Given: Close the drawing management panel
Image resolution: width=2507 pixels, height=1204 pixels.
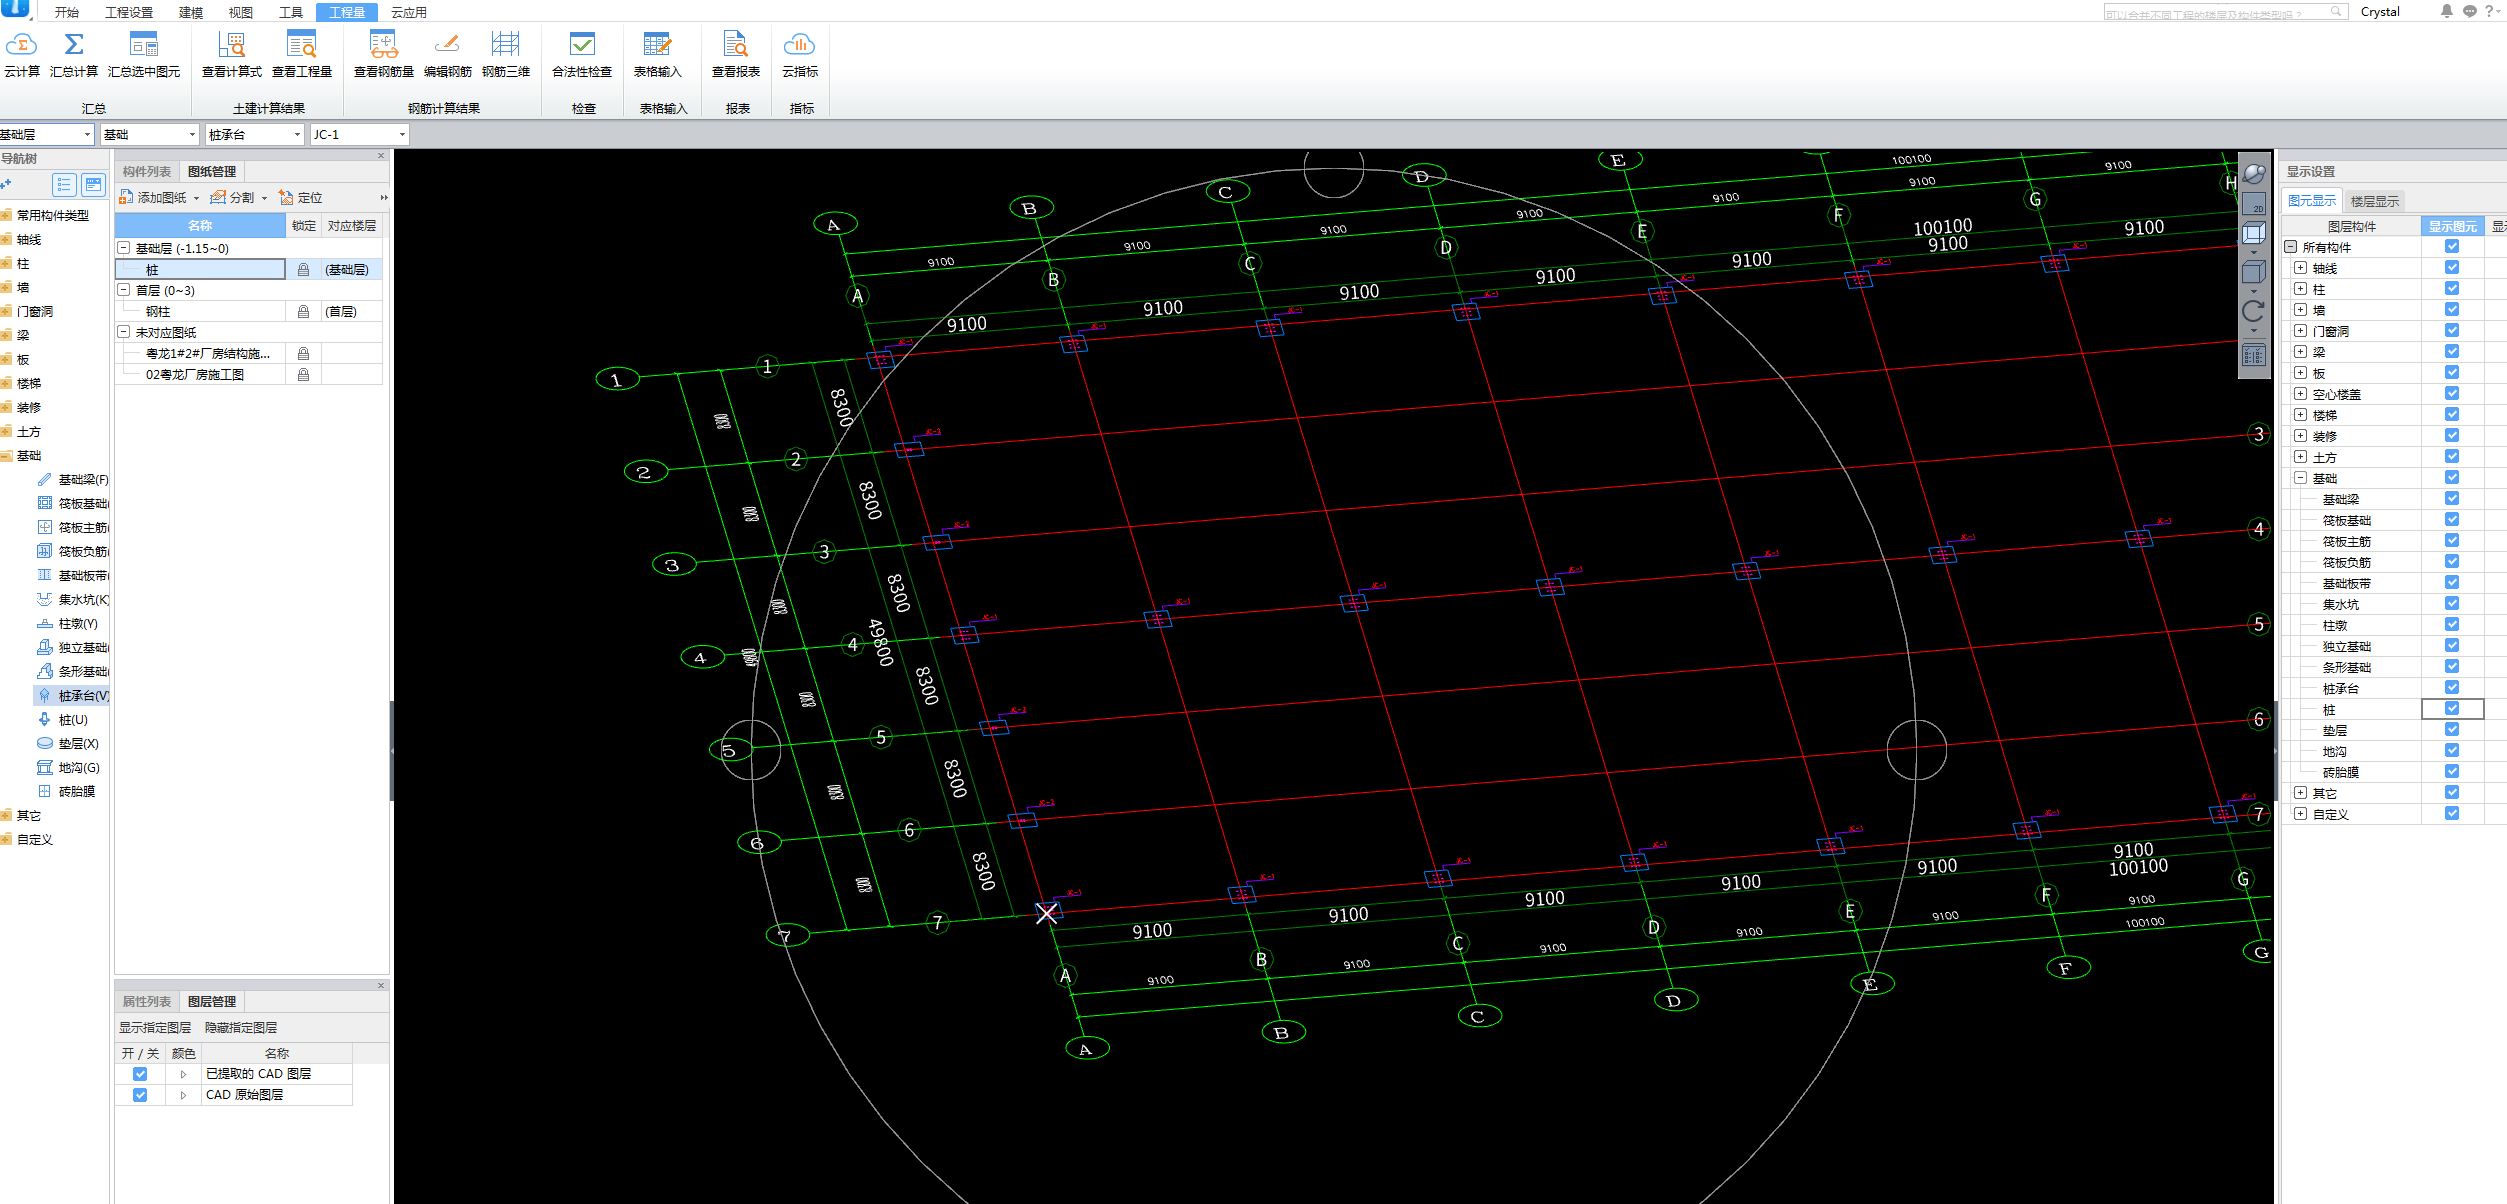Looking at the screenshot, I should tap(381, 156).
